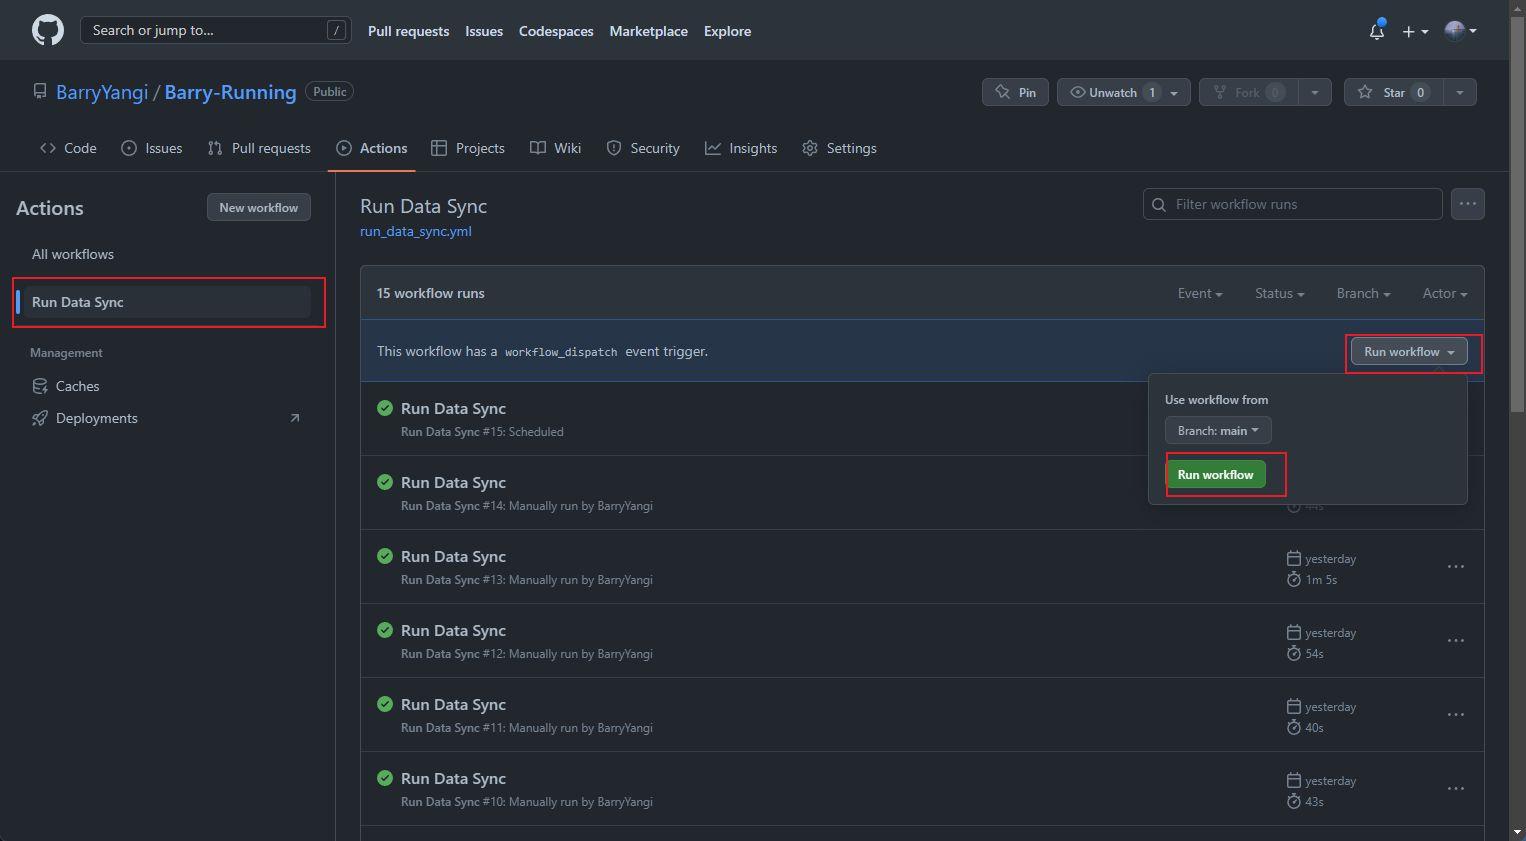This screenshot has width=1526, height=841.
Task: Expand the Star lists dropdown arrow
Action: [1460, 92]
